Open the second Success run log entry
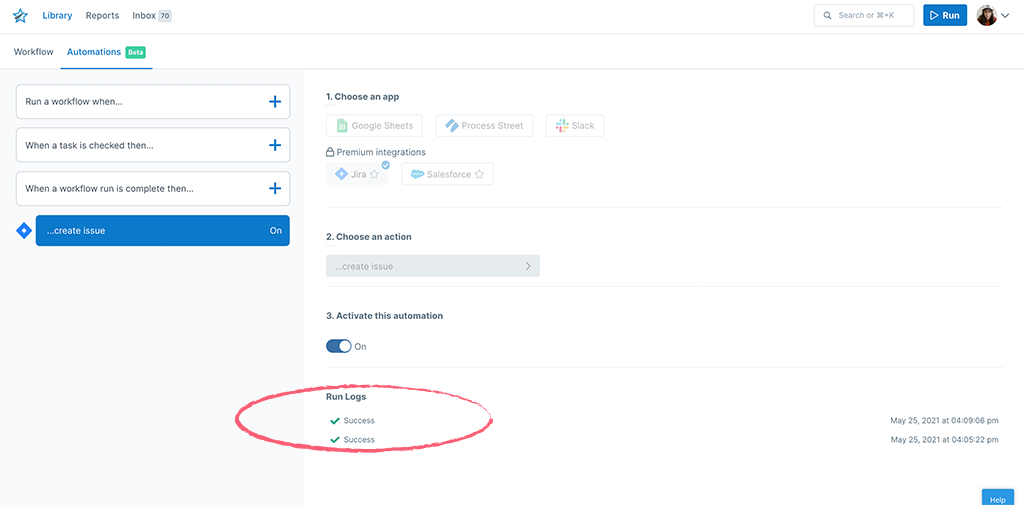The width and height of the screenshot is (1024, 505). point(353,440)
